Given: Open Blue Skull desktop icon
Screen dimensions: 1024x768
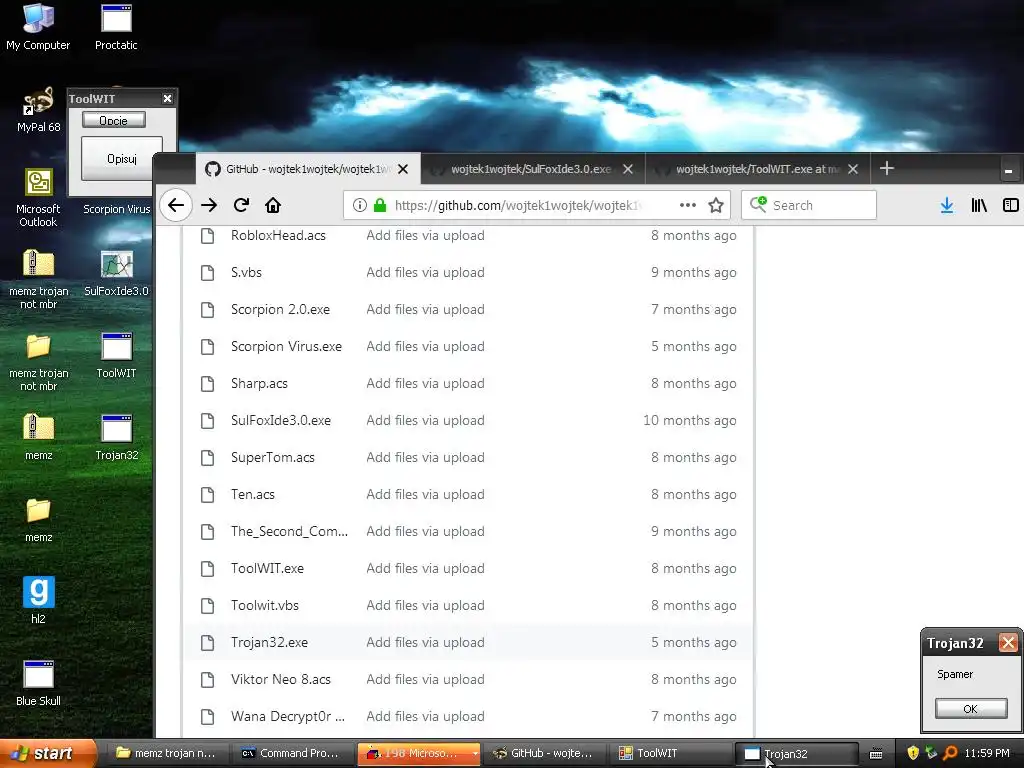Looking at the screenshot, I should click(38, 682).
